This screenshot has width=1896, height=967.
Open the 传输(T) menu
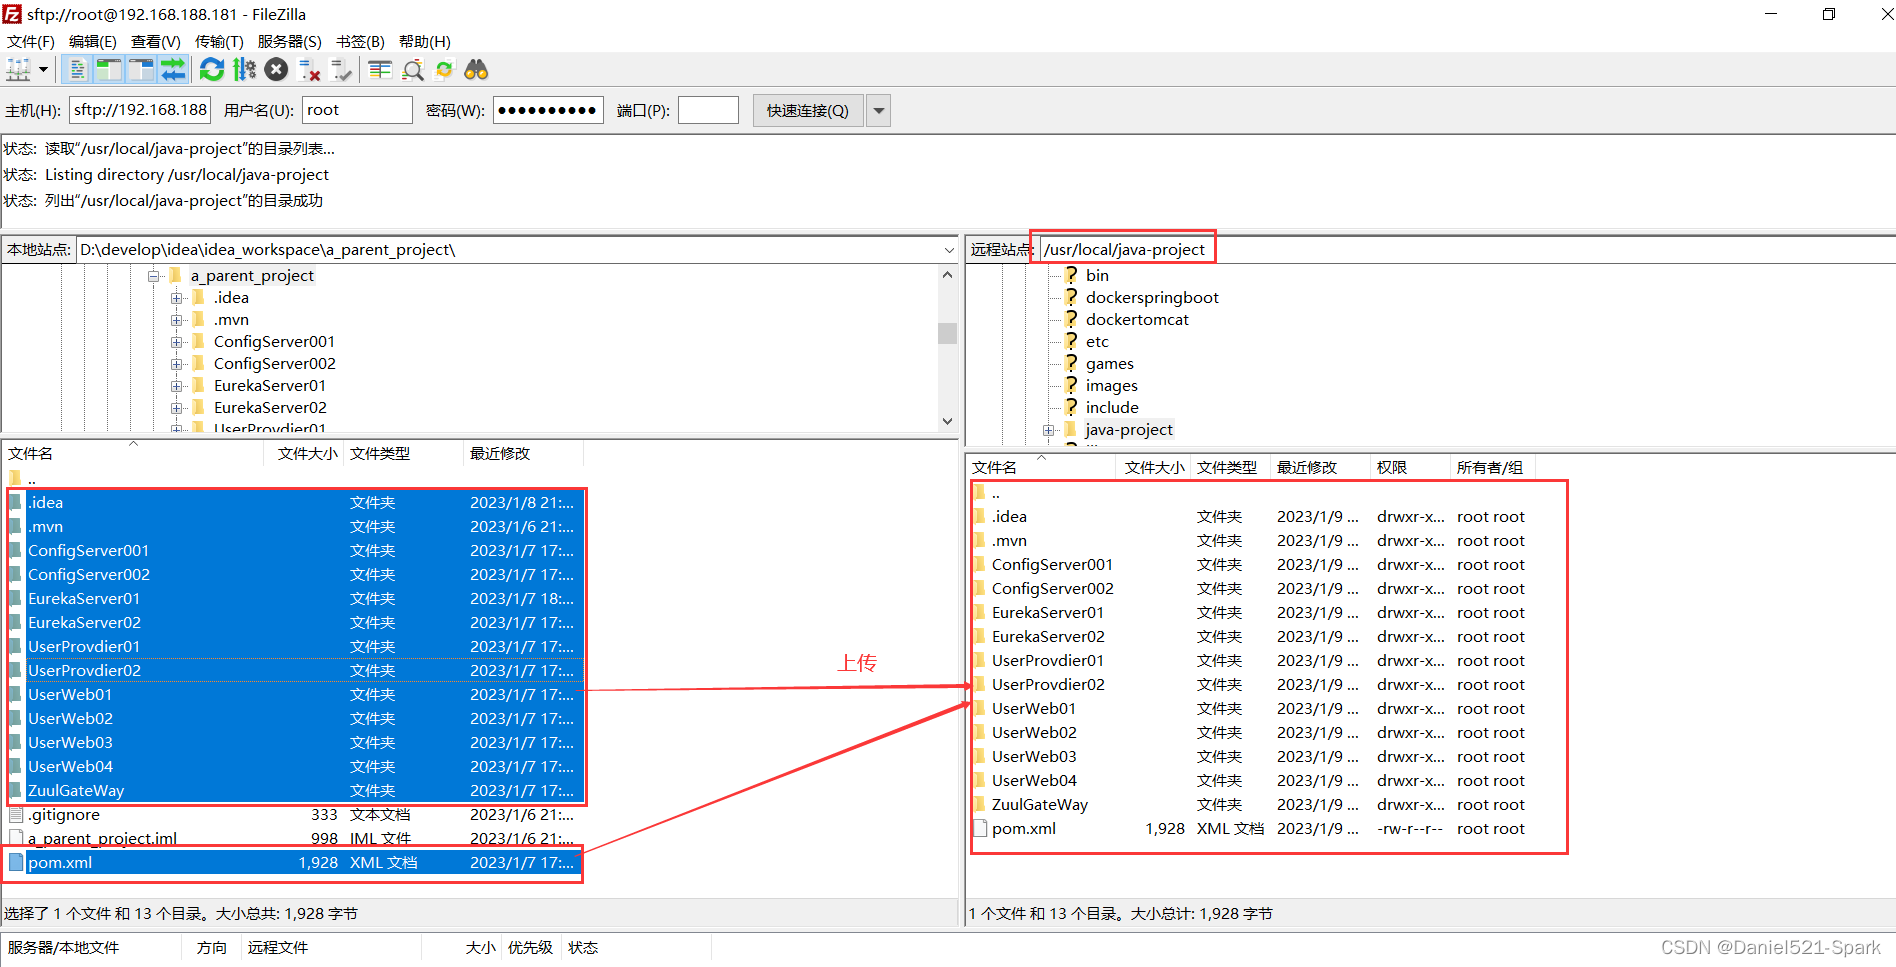219,42
